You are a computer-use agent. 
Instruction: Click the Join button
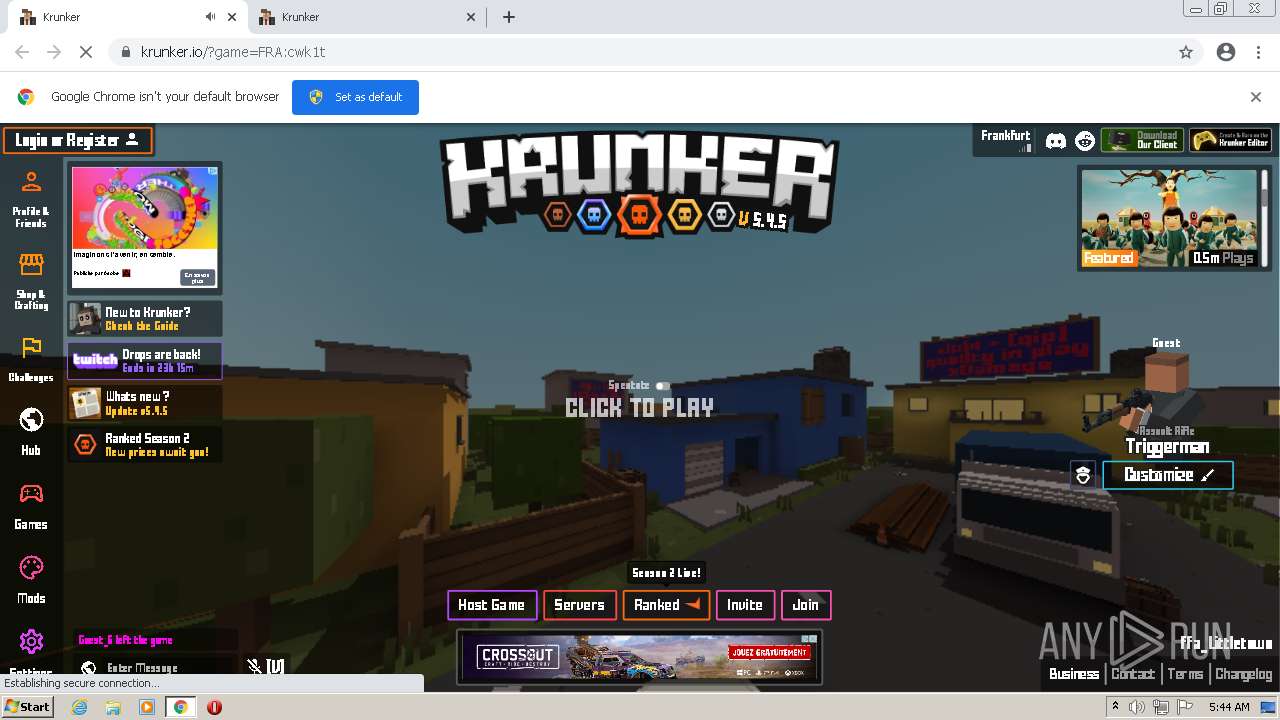click(806, 605)
